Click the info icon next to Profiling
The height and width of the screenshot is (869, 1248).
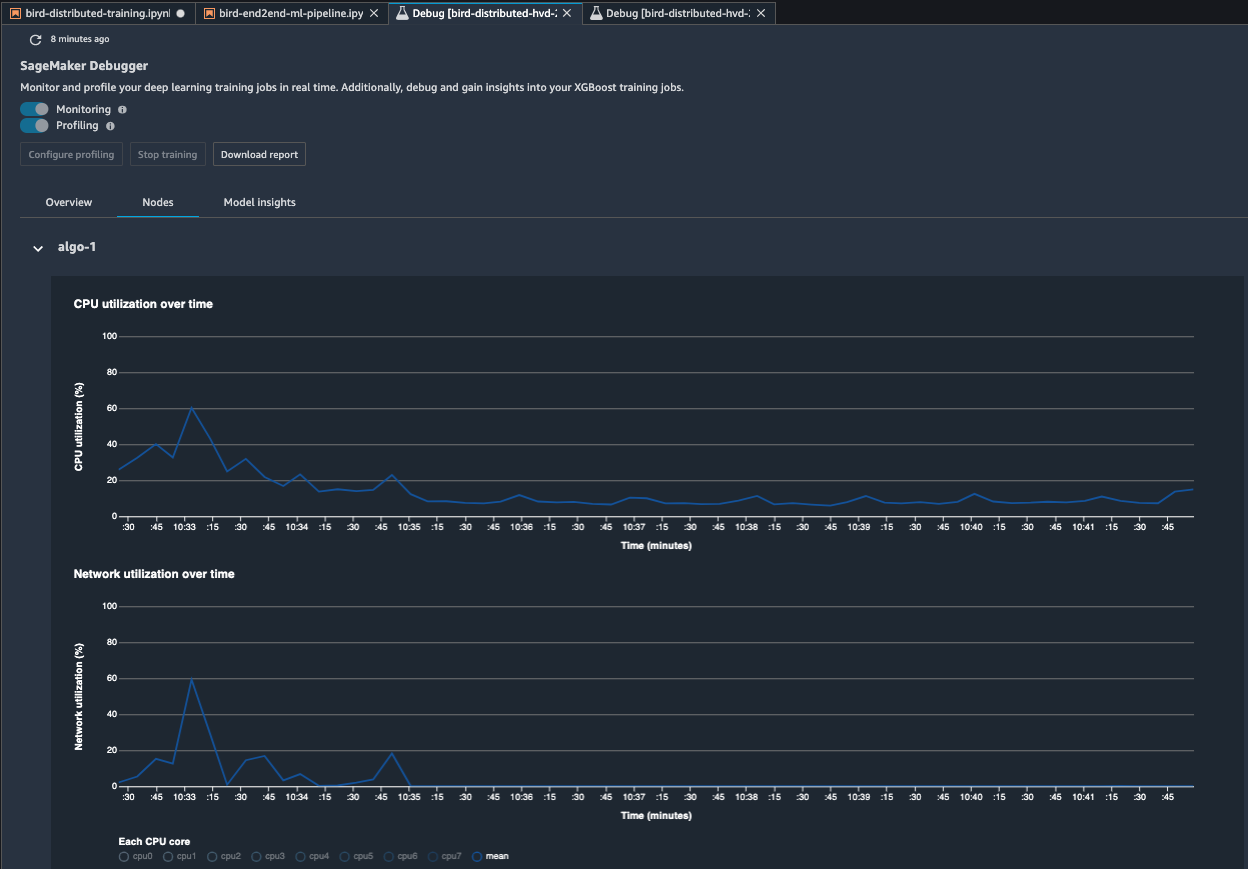pyautogui.click(x=110, y=126)
